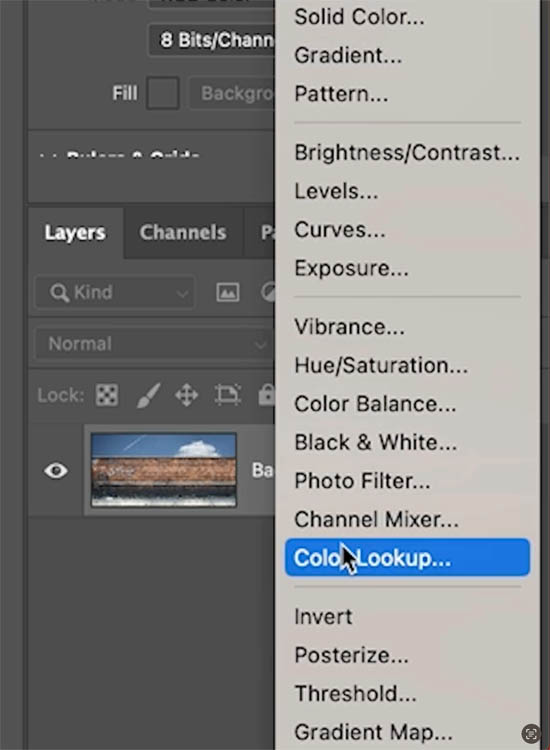Toggle the pixel layer filter icon
550x750 pixels.
pos(228,292)
